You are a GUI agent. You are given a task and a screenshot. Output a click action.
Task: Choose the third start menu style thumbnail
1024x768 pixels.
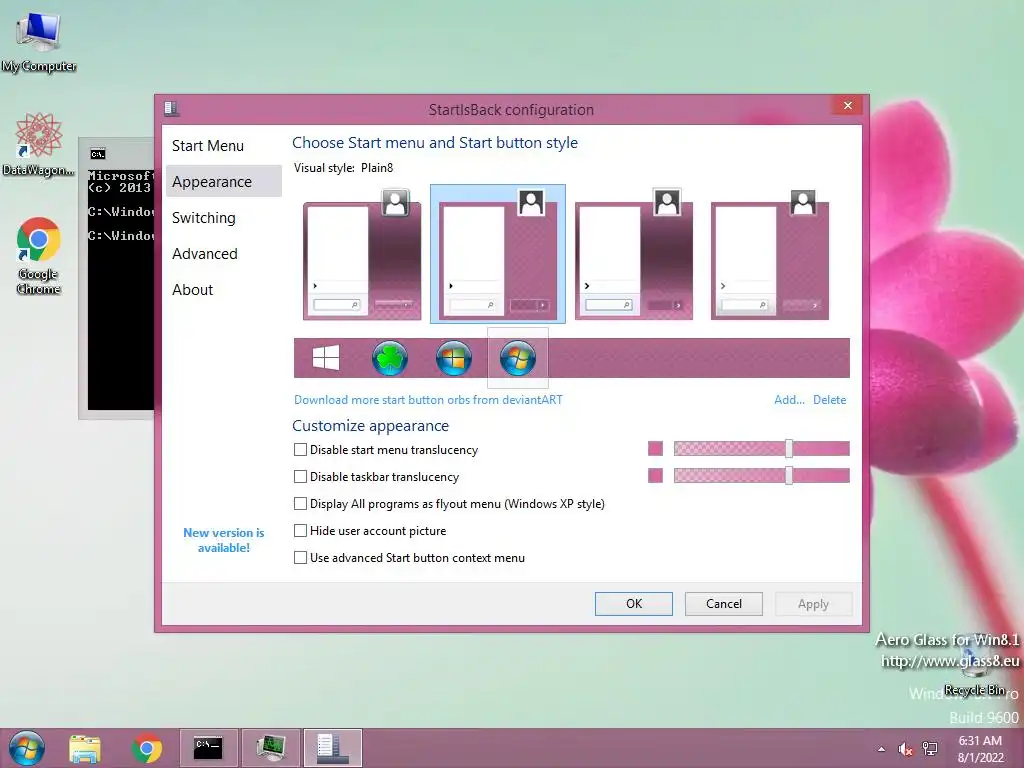point(633,254)
